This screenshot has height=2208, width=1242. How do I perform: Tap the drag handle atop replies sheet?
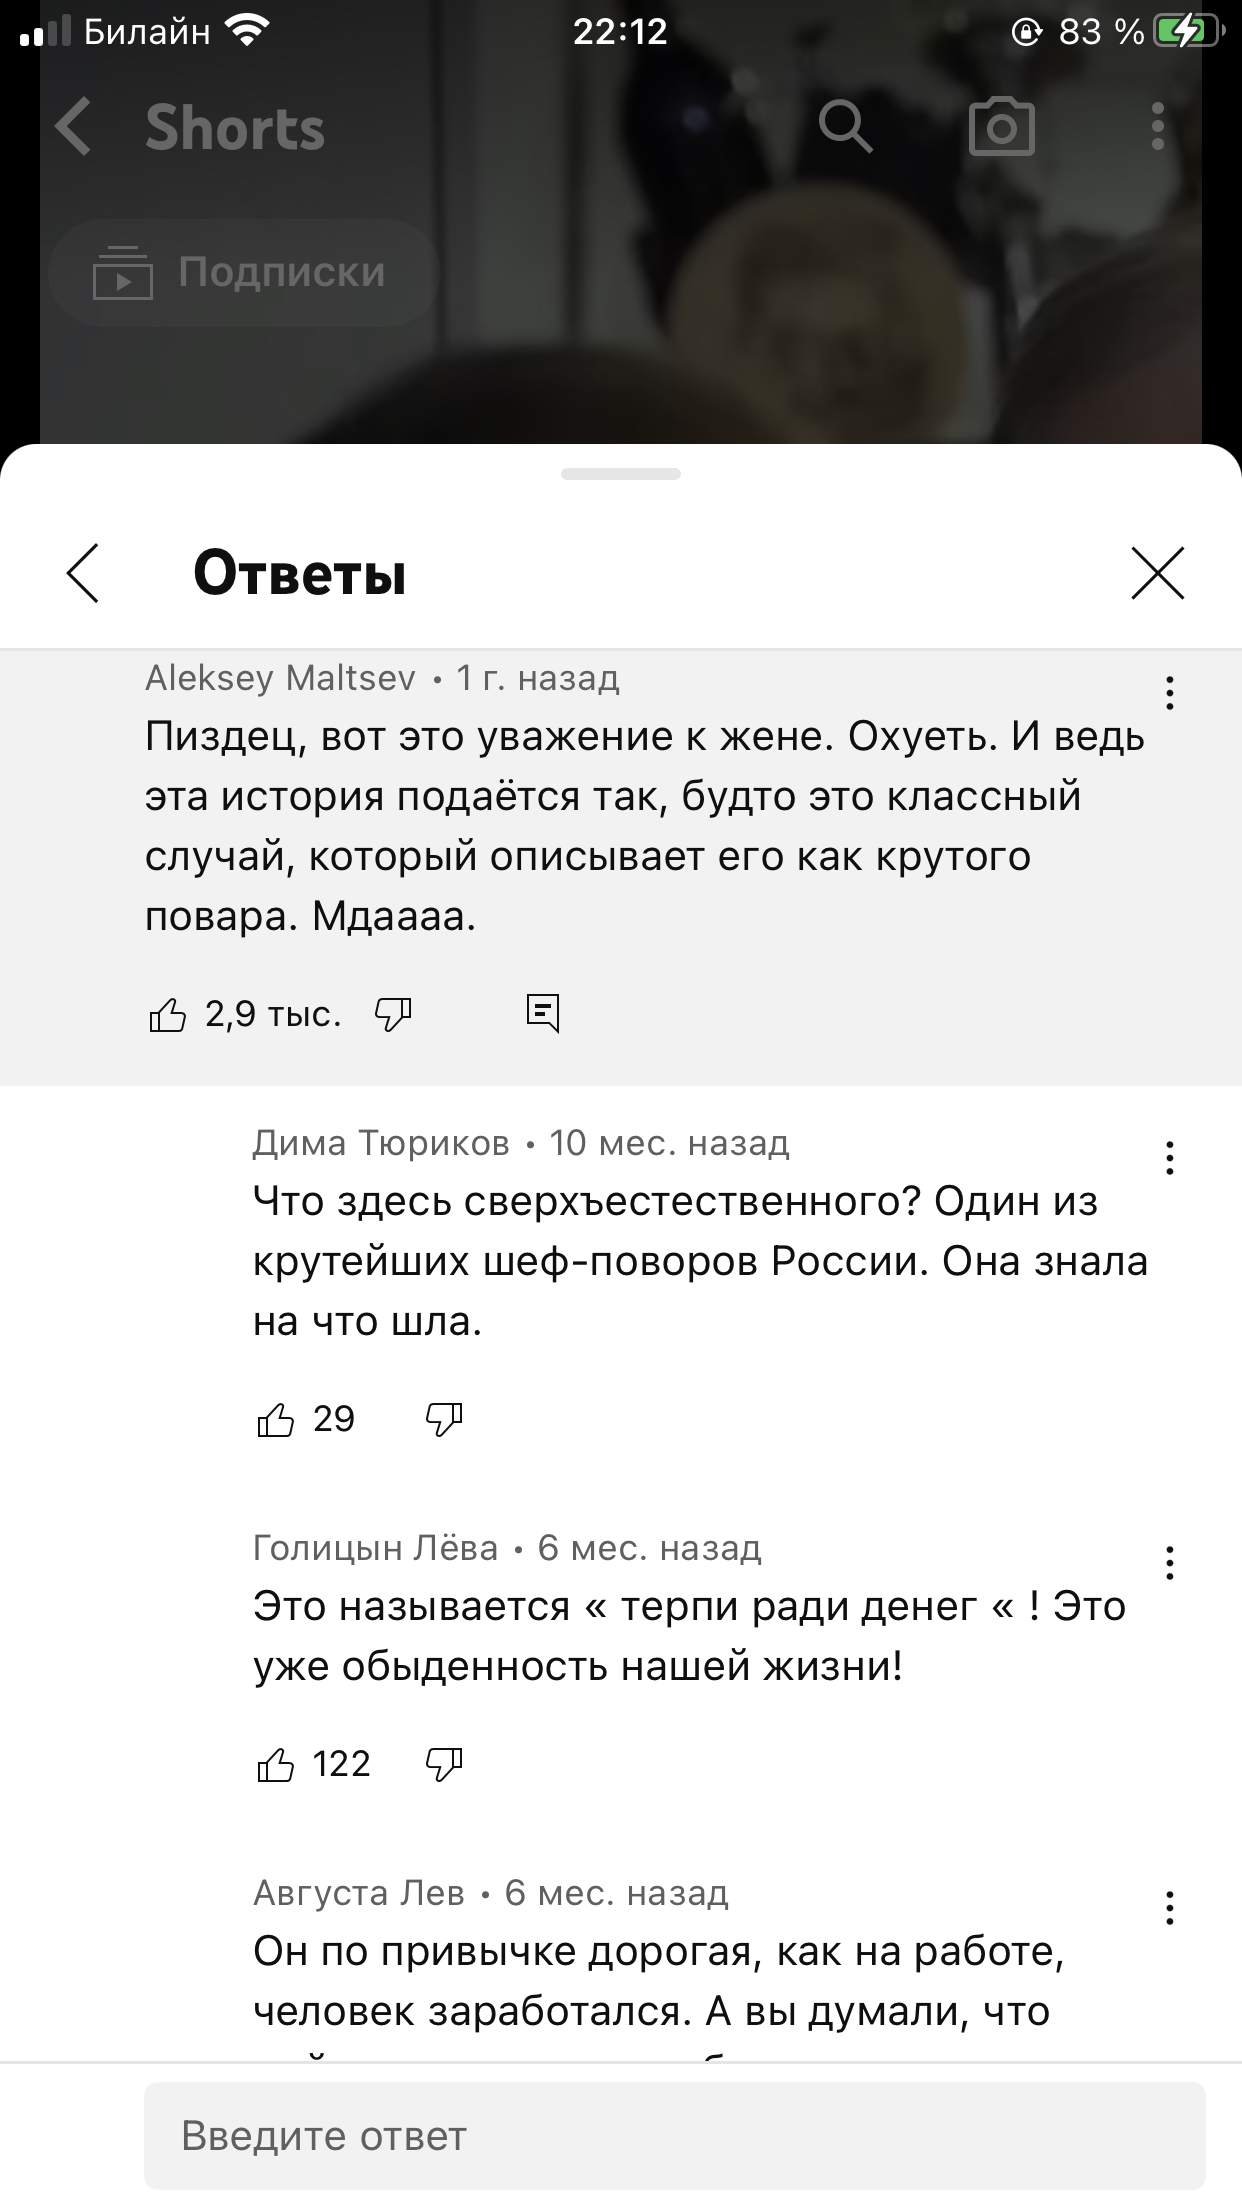tap(621, 474)
